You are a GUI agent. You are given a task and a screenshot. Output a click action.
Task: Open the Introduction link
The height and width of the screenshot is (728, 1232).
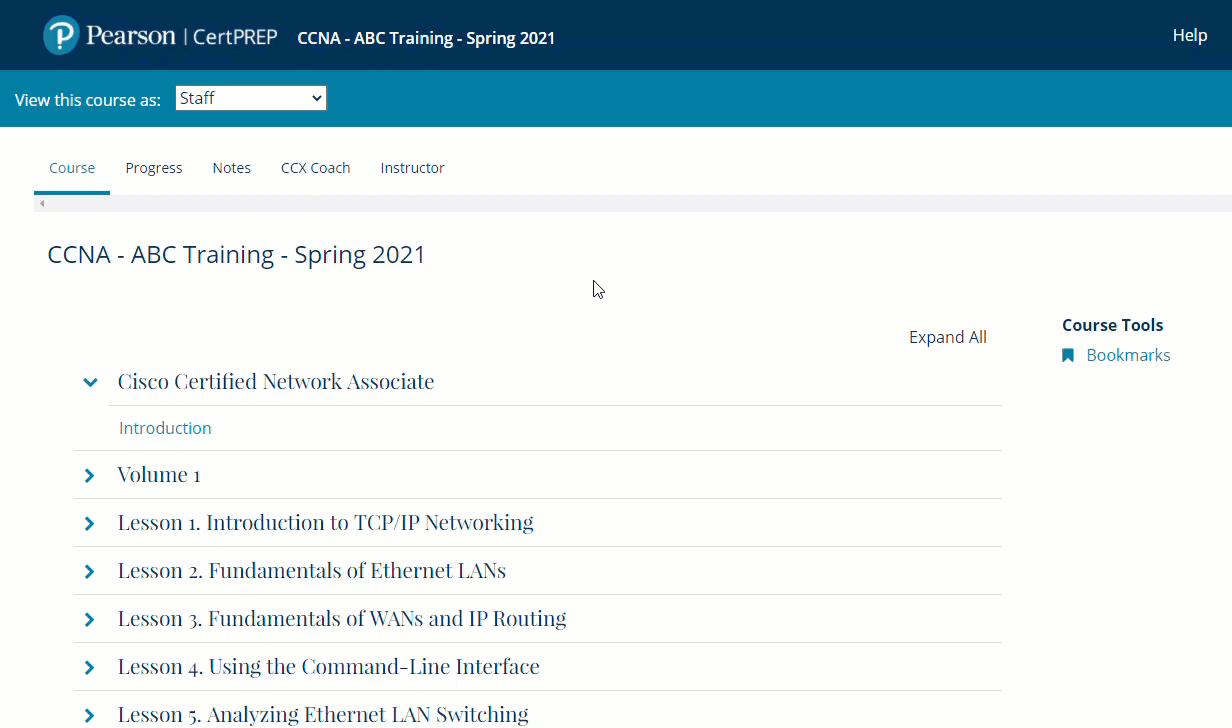(165, 428)
